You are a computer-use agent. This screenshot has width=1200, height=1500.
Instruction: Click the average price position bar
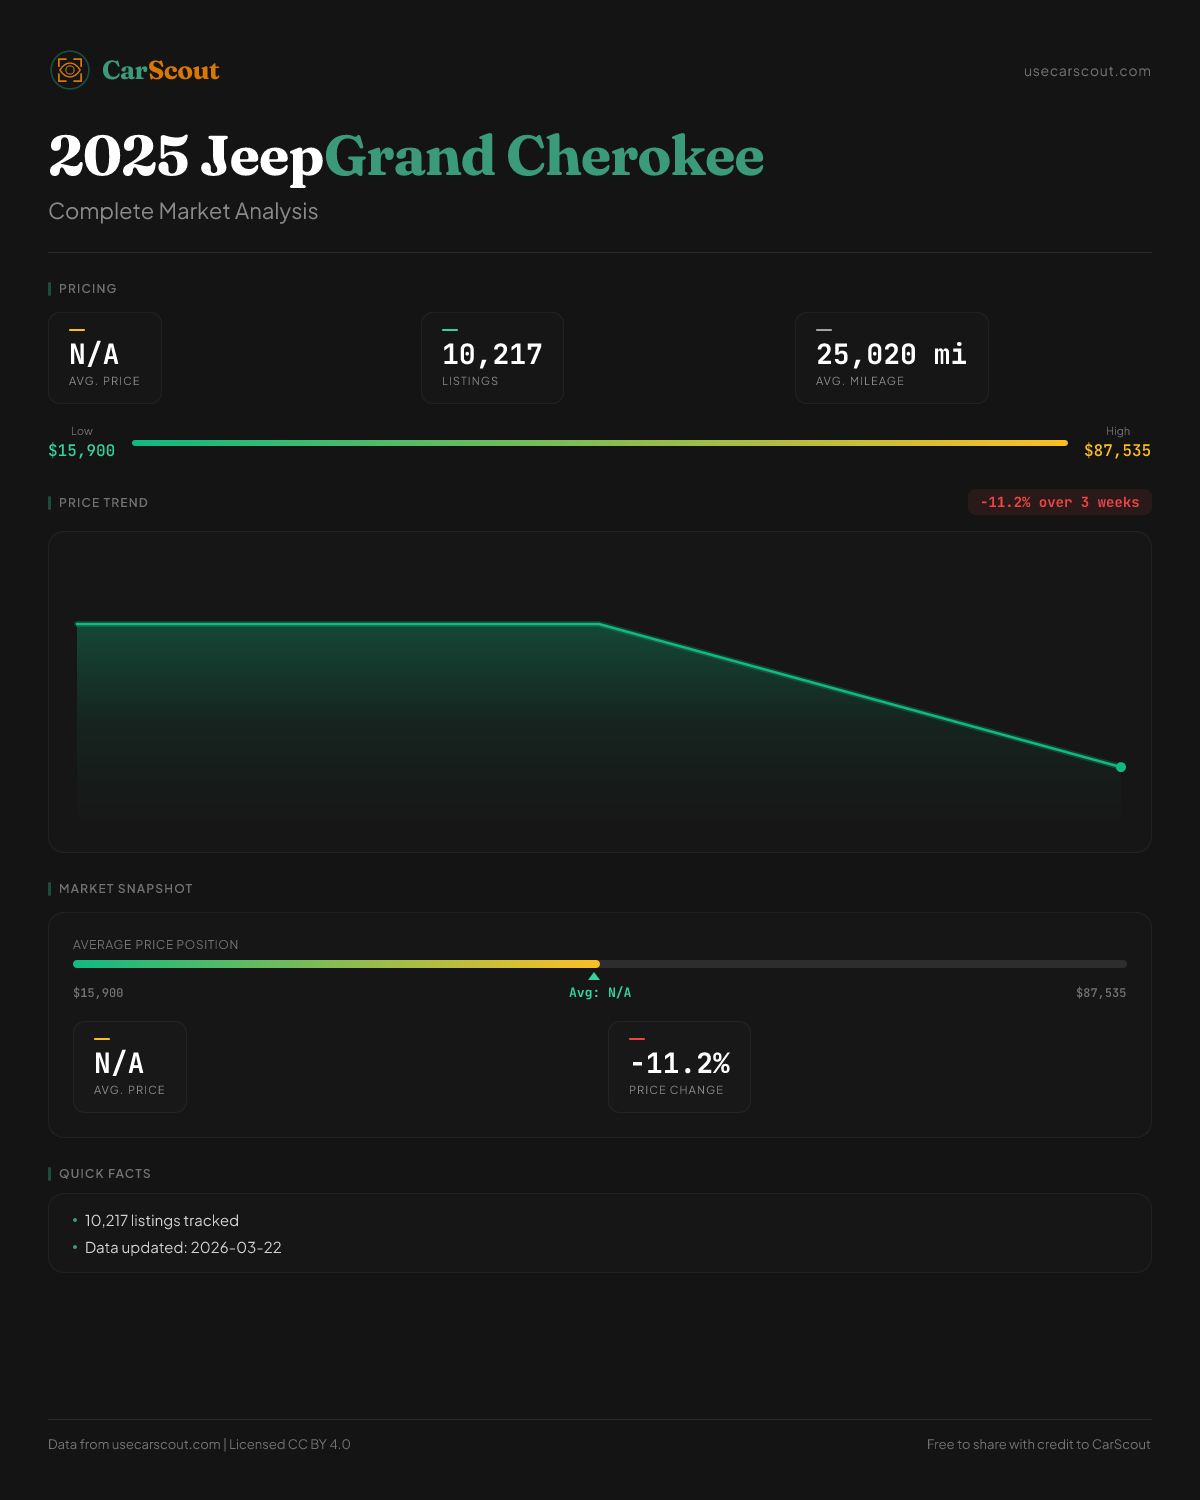(x=600, y=964)
